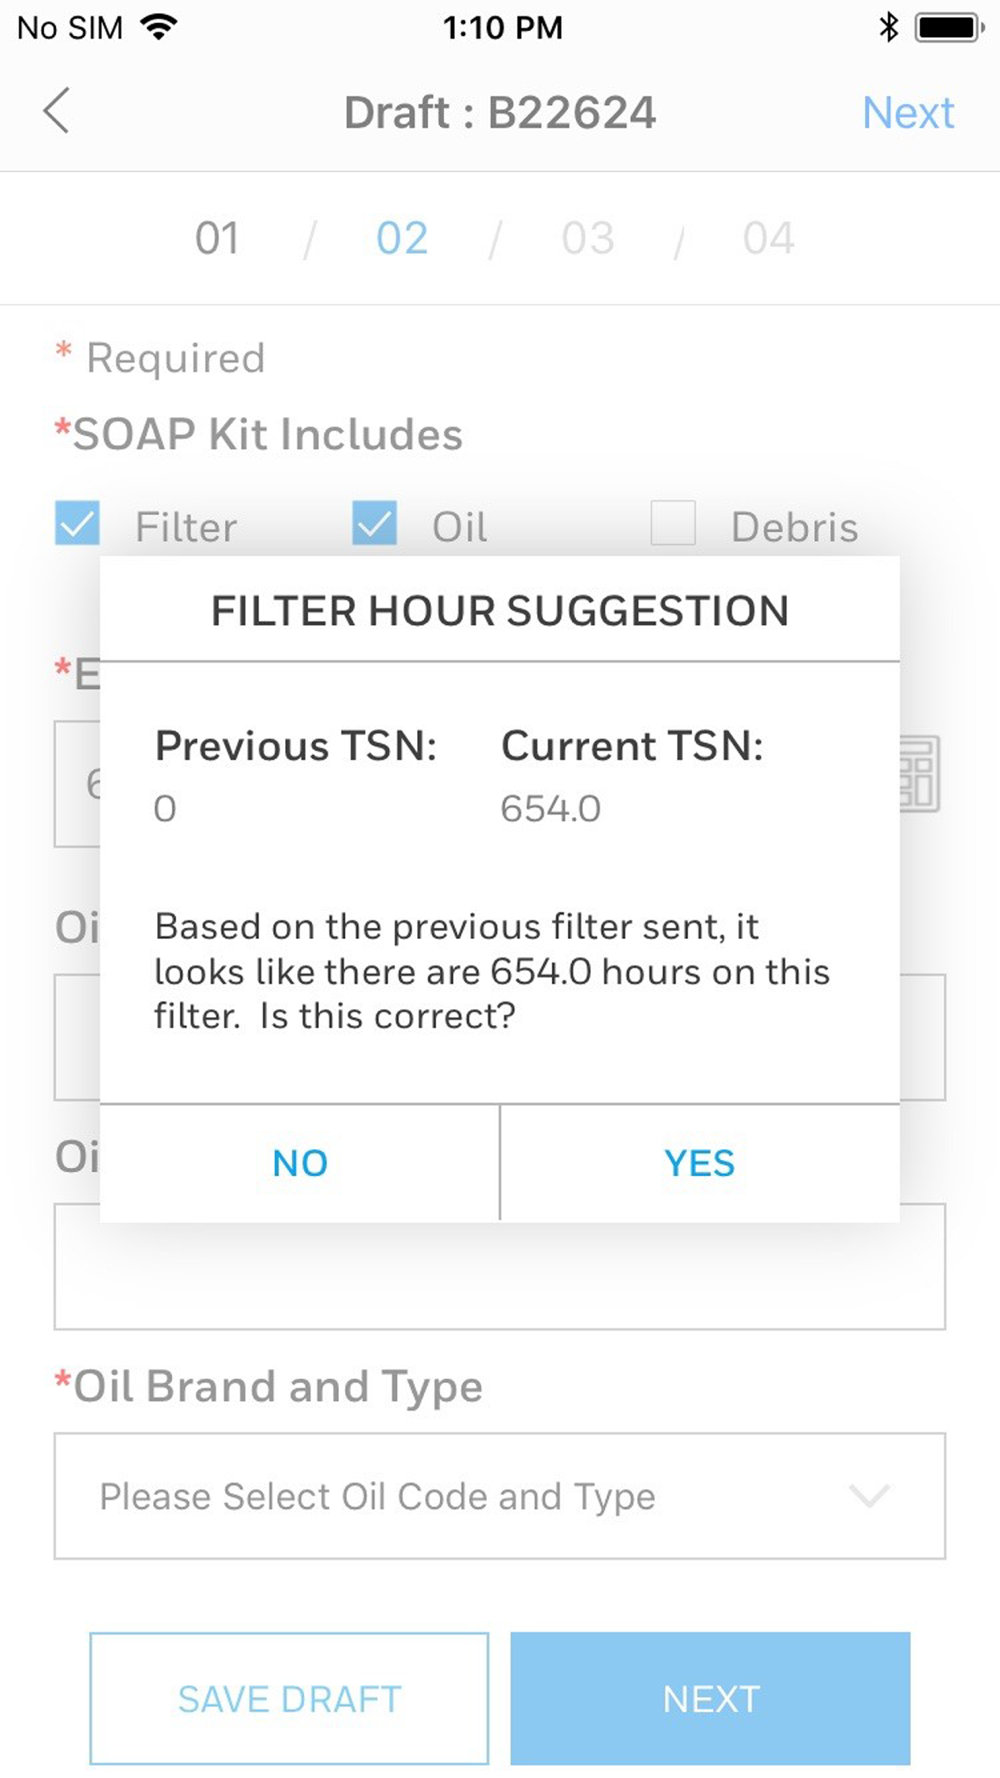Image resolution: width=1000 pixels, height=1778 pixels.
Task: Tap the back arrow icon
Action: tap(57, 110)
